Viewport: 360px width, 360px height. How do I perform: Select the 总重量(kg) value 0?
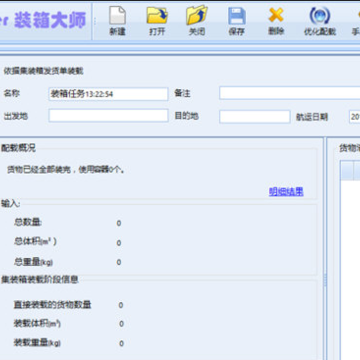(119, 262)
